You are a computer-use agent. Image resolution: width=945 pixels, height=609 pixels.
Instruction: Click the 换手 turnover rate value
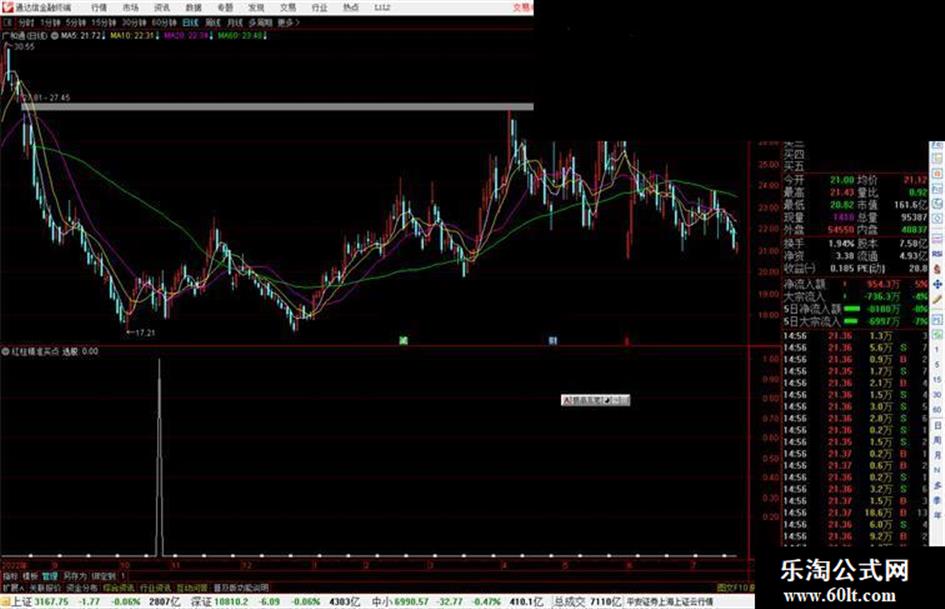[841, 243]
